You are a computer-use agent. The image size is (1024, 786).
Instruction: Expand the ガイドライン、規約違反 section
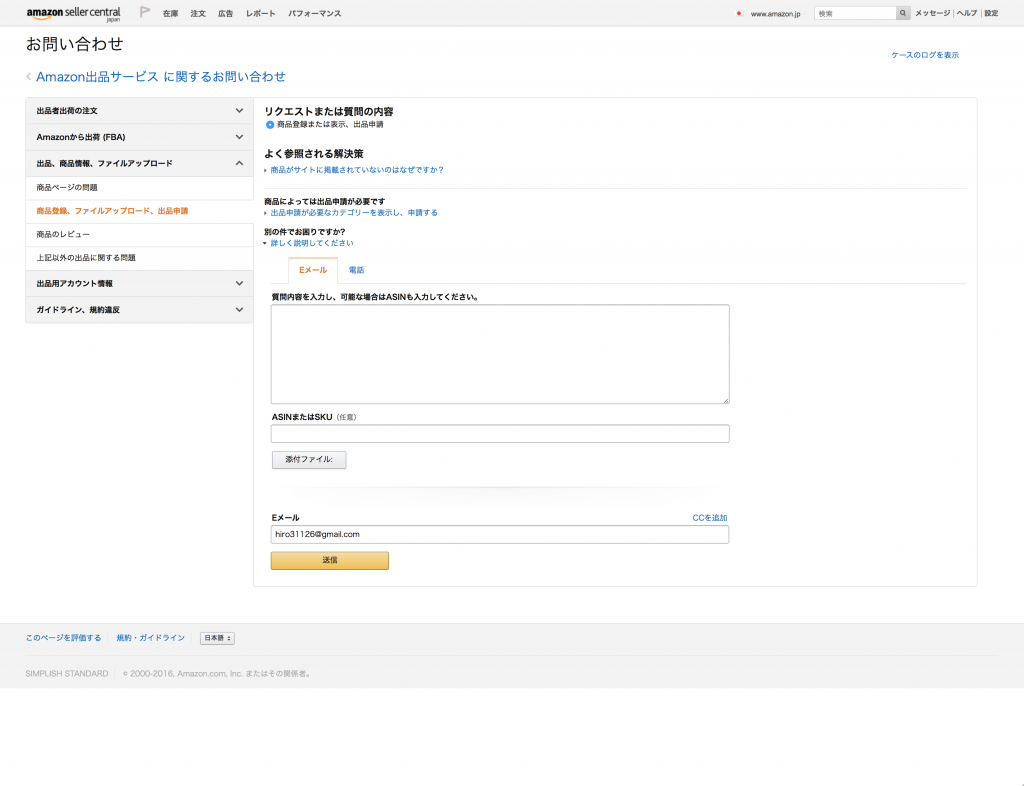coord(139,309)
